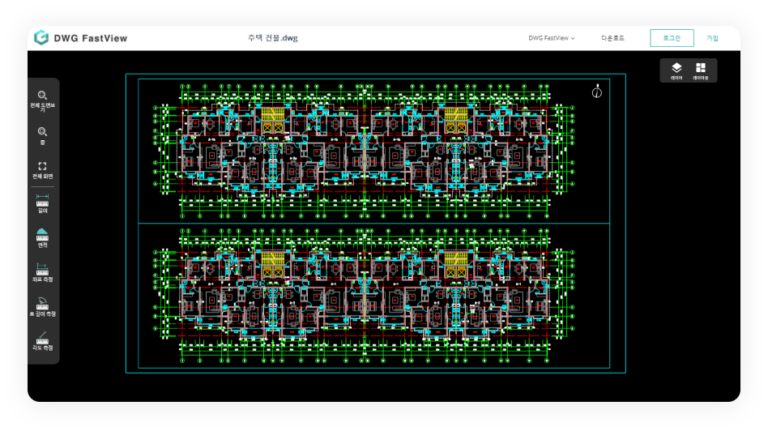Open the layers panel icon
768x431 pixels.
click(676, 71)
